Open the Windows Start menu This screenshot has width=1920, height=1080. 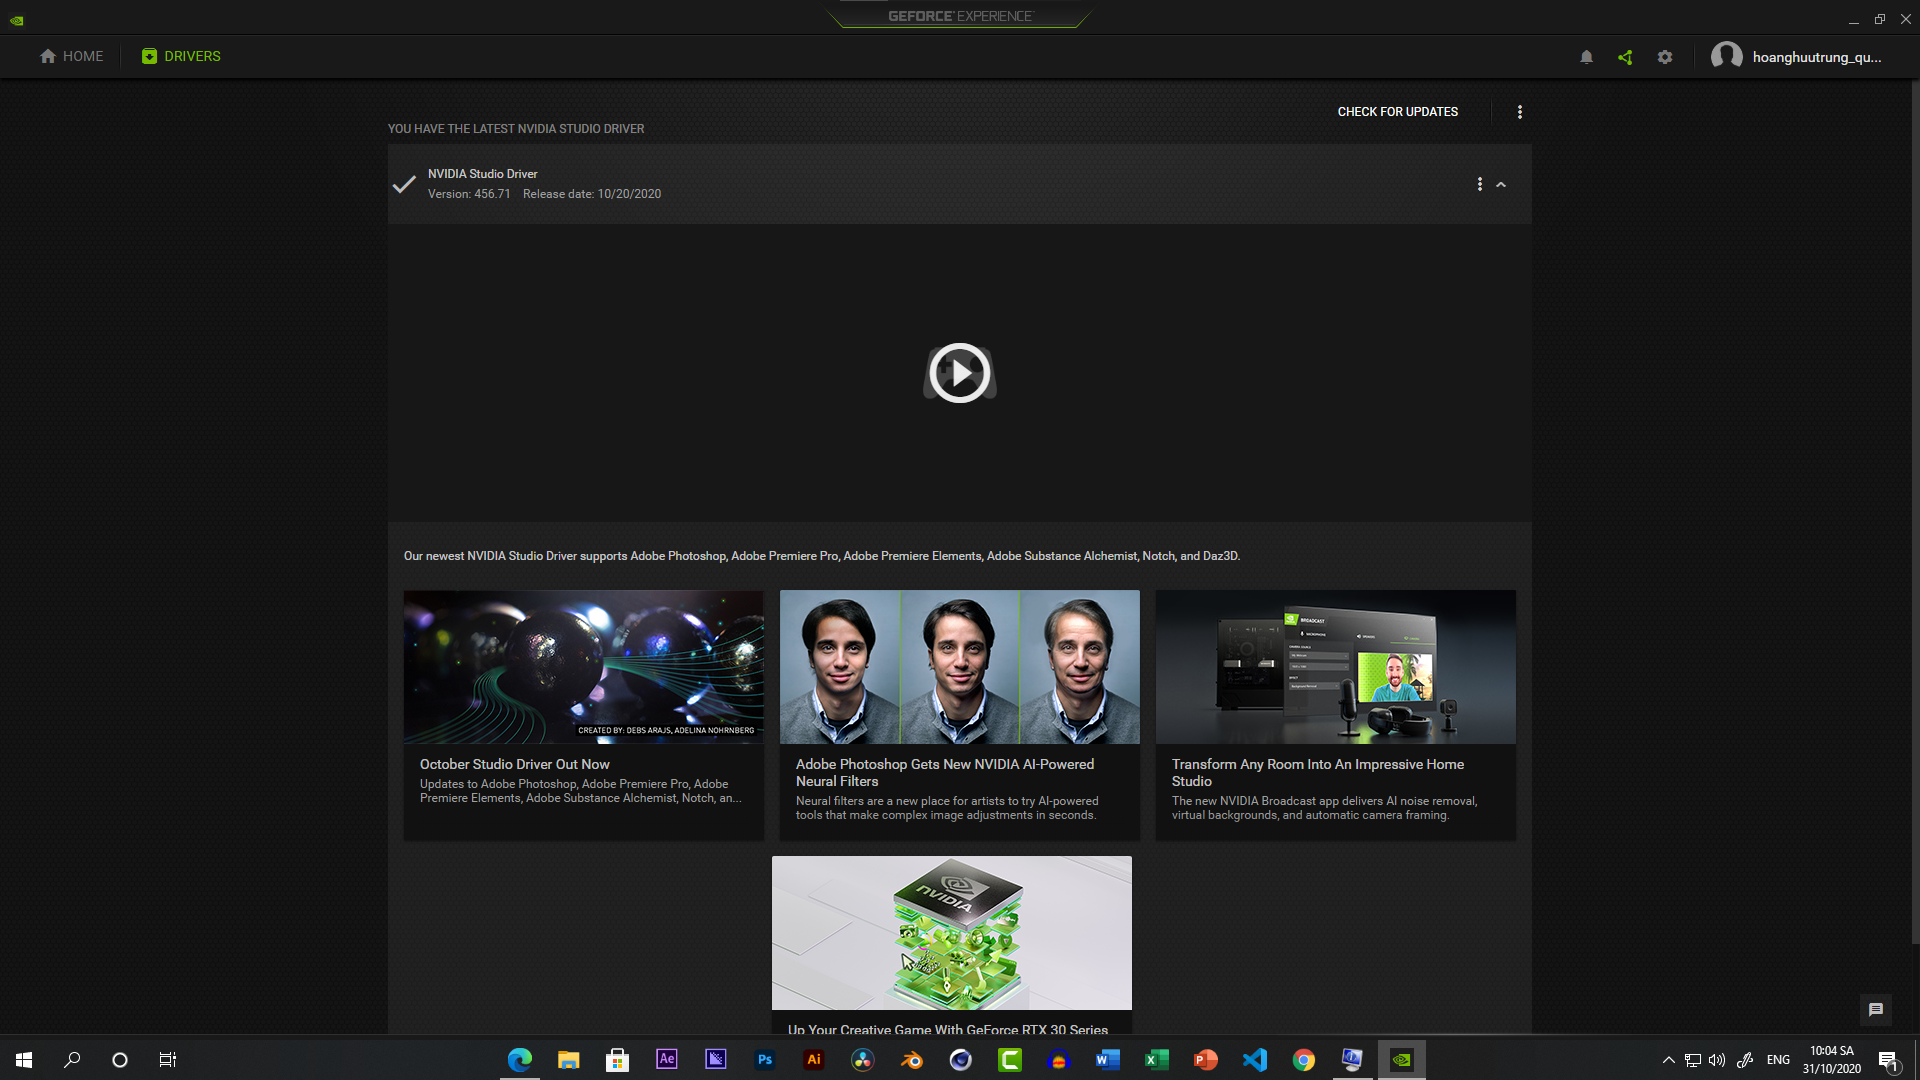click(24, 1060)
